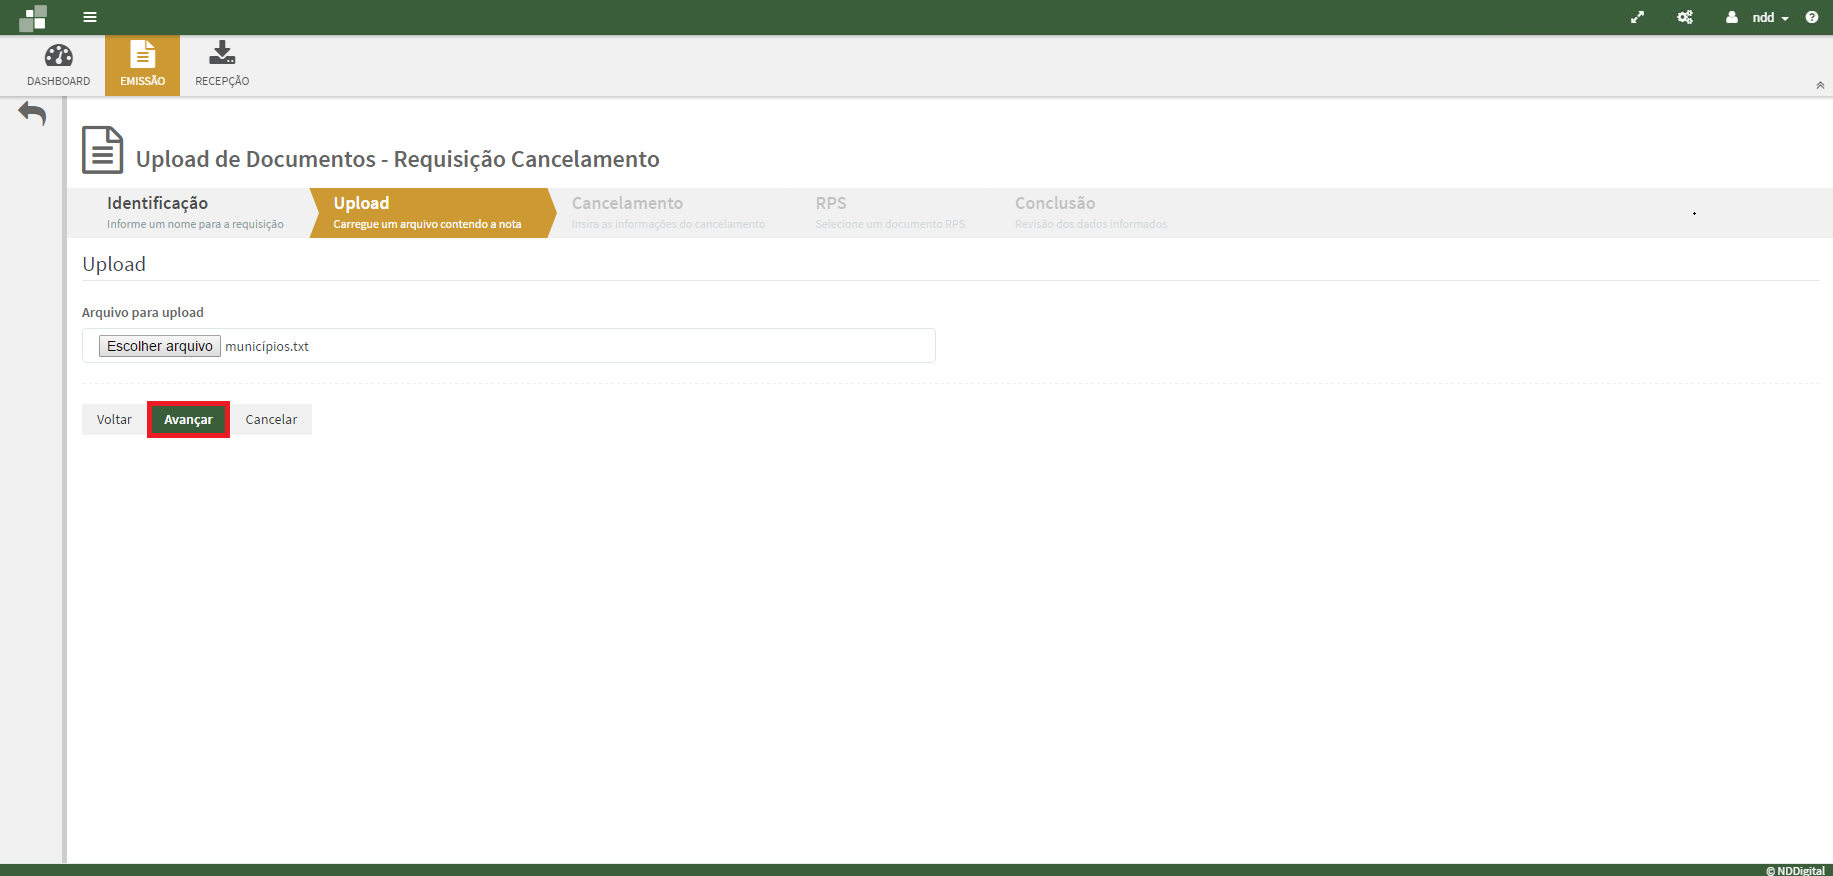Click the NDDigital logo icon
Screen dimensions: 1833x876
[33, 18]
